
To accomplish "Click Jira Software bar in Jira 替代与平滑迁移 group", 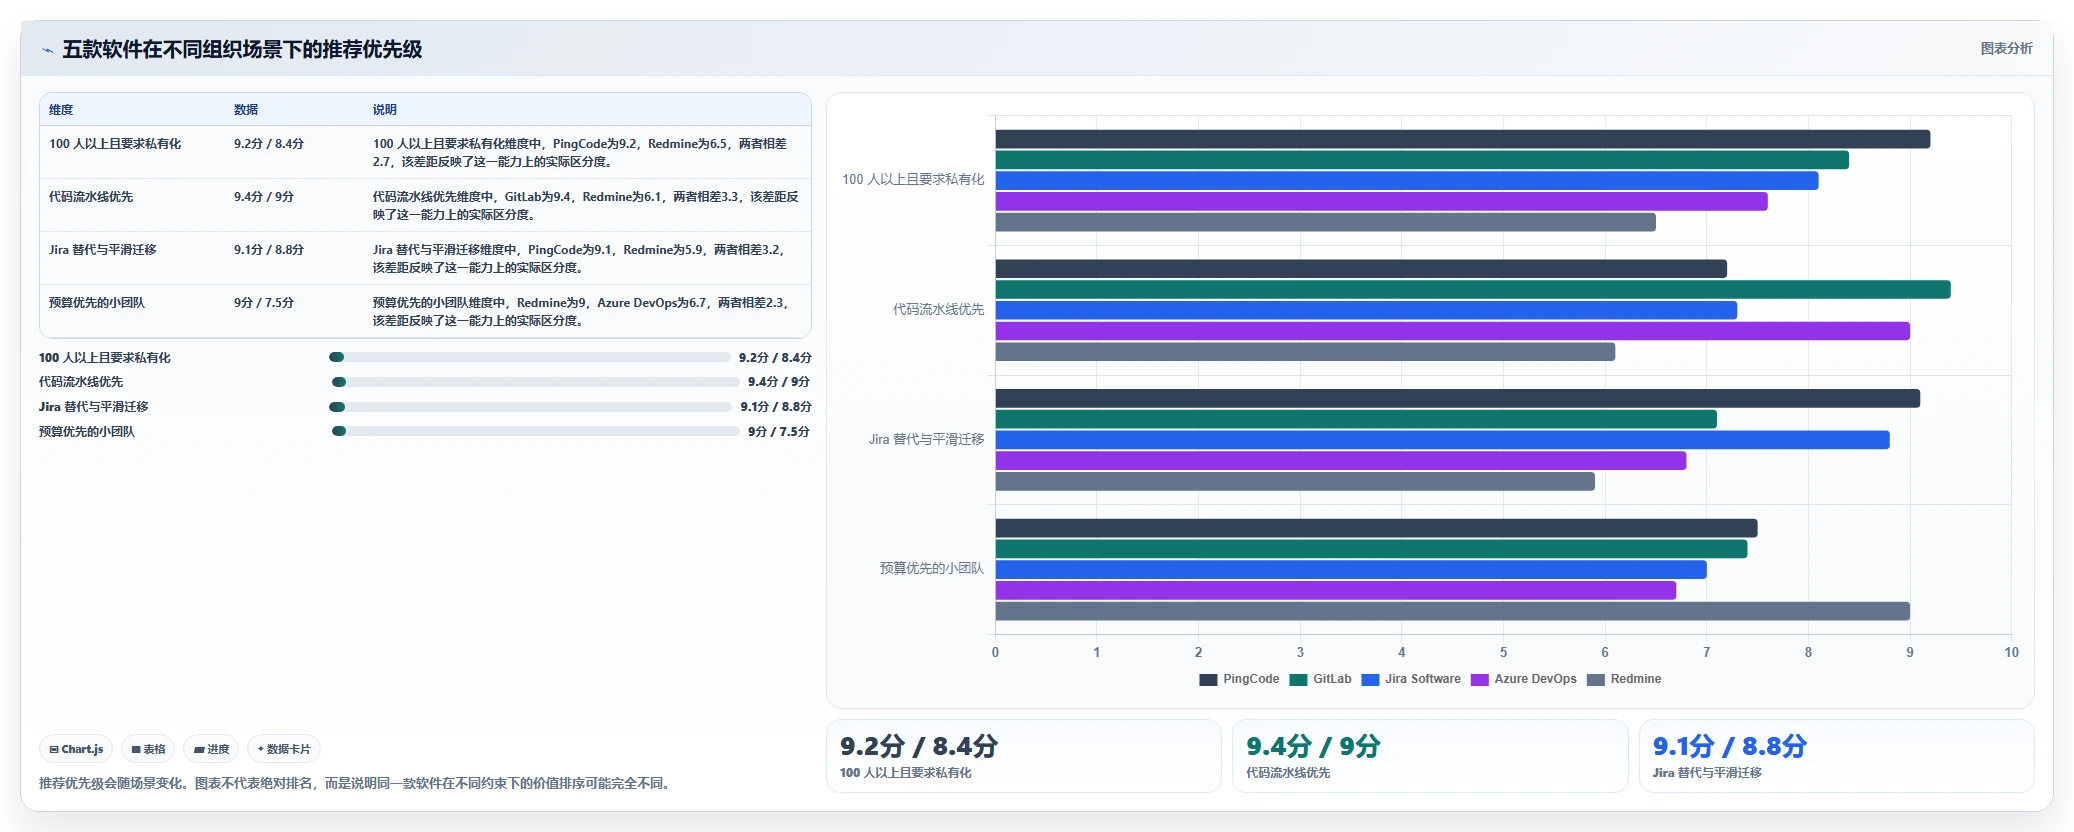I will point(1443,440).
